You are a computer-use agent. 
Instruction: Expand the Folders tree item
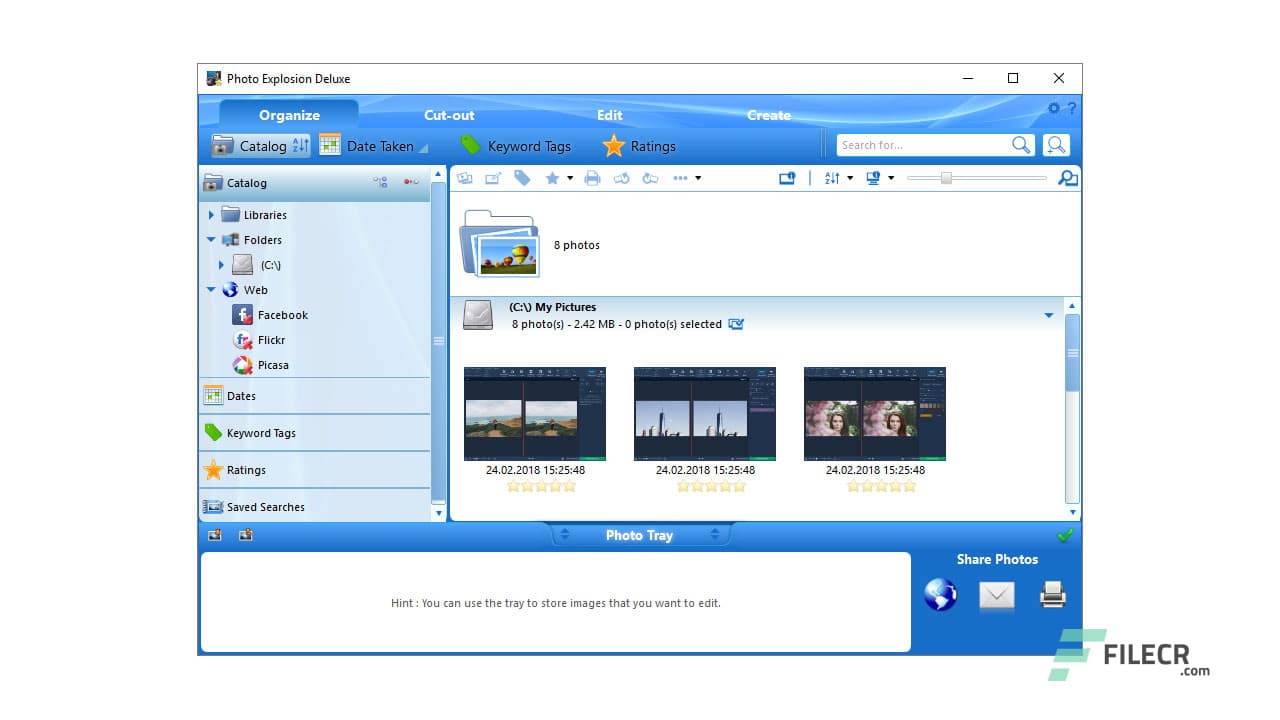pos(210,240)
